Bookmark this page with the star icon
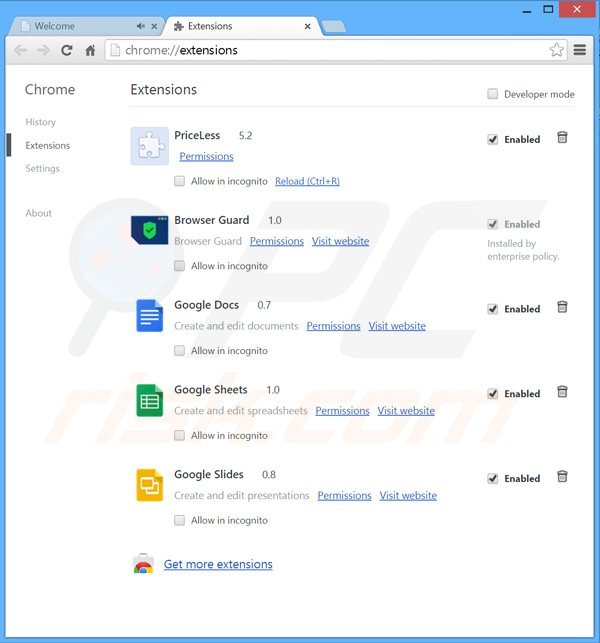The height and width of the screenshot is (643, 600). [556, 50]
